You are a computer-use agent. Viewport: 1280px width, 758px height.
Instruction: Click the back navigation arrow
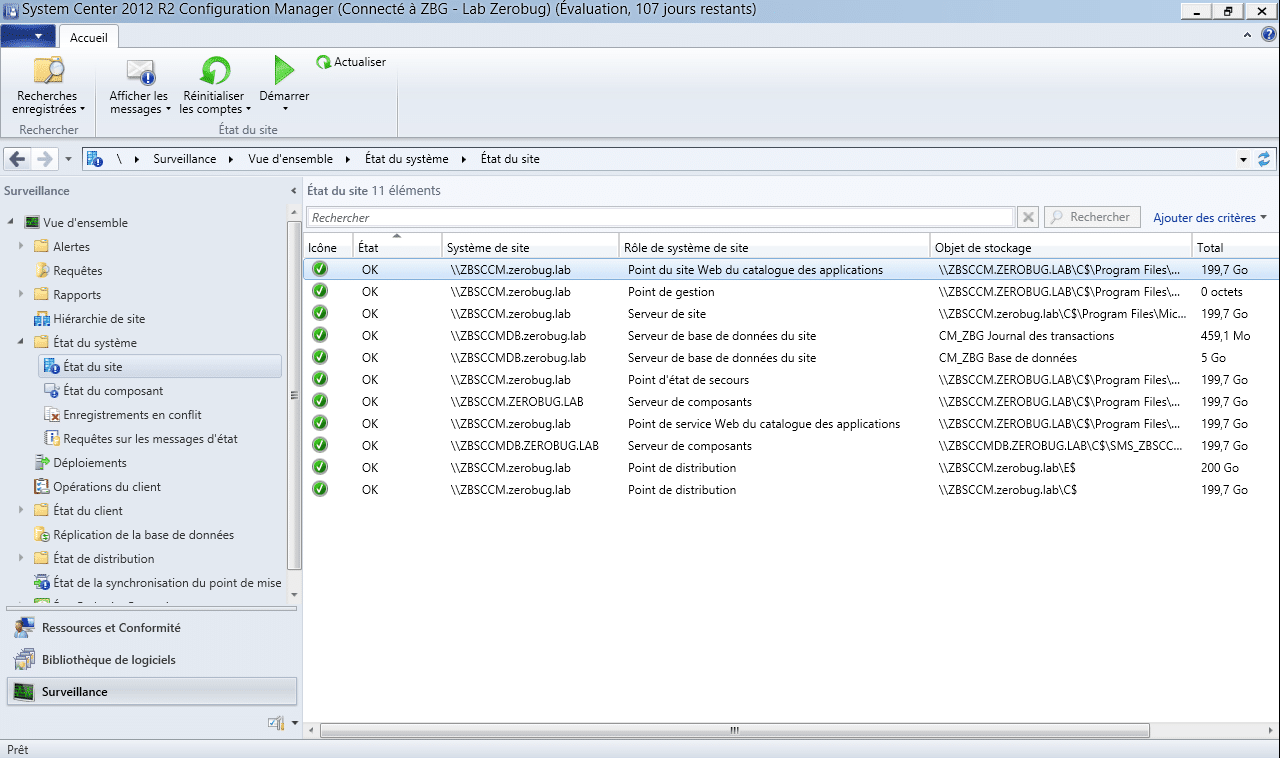click(18, 159)
